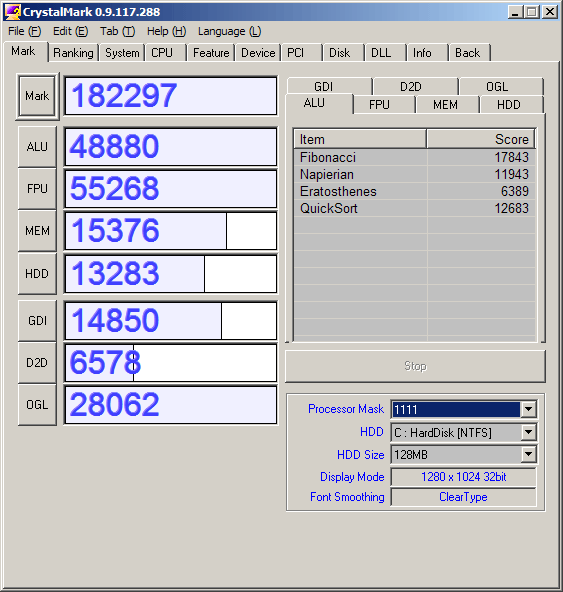Switch to the System tab
563x592 pixels.
click(x=122, y=53)
